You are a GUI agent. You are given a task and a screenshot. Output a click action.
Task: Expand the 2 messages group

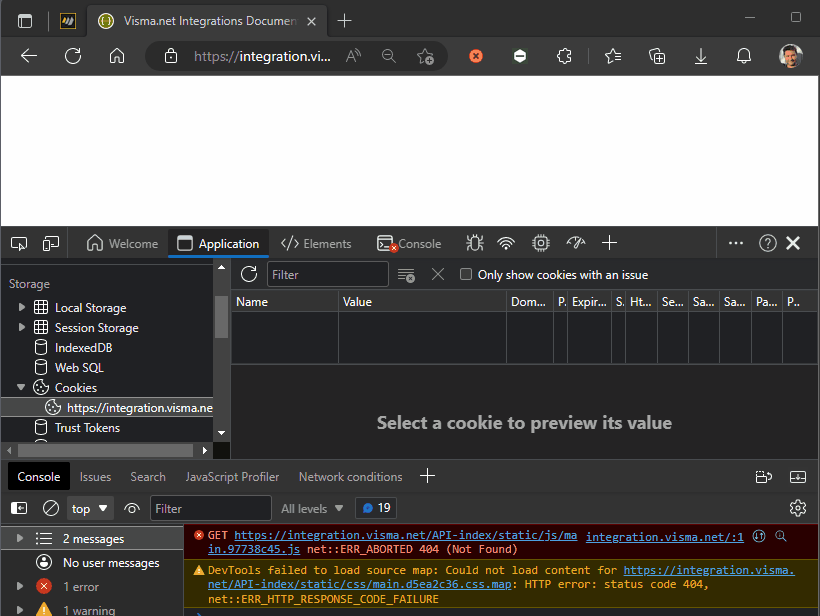[x=20, y=538]
